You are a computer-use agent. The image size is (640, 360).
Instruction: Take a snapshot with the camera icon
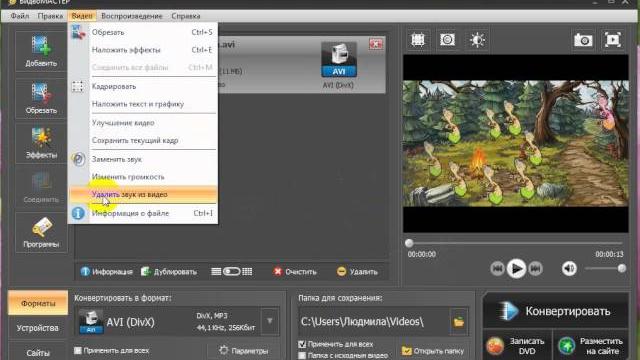pyautogui.click(x=583, y=40)
